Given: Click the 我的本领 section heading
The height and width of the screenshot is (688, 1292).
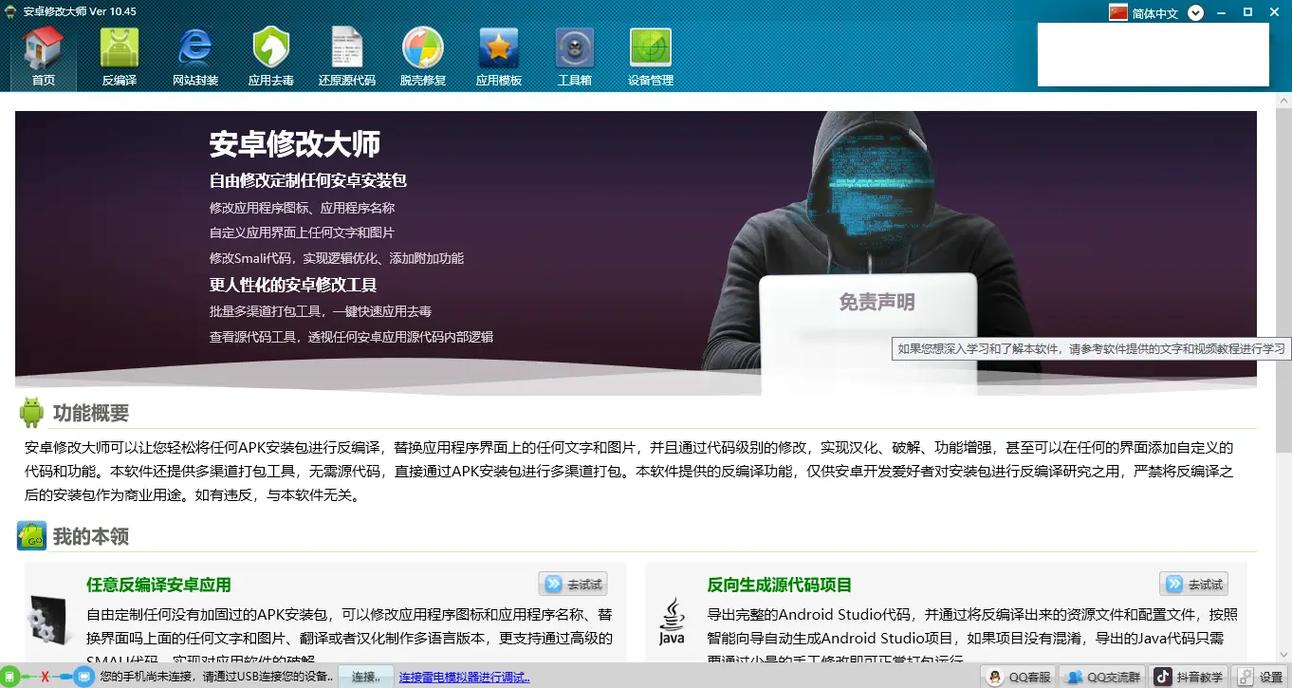Looking at the screenshot, I should (91, 537).
